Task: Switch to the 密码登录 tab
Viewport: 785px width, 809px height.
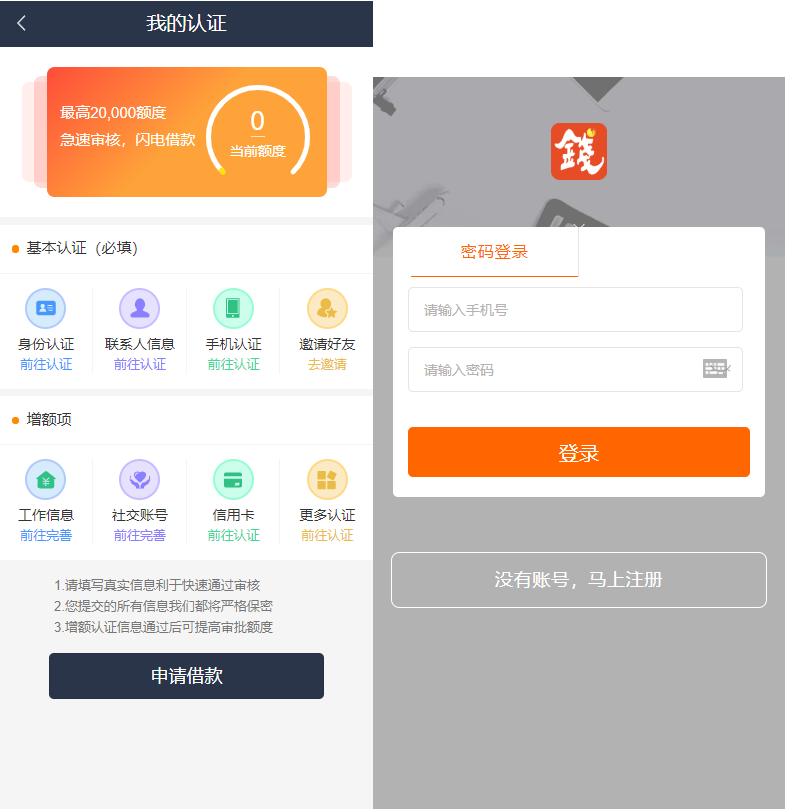Action: click(x=494, y=252)
